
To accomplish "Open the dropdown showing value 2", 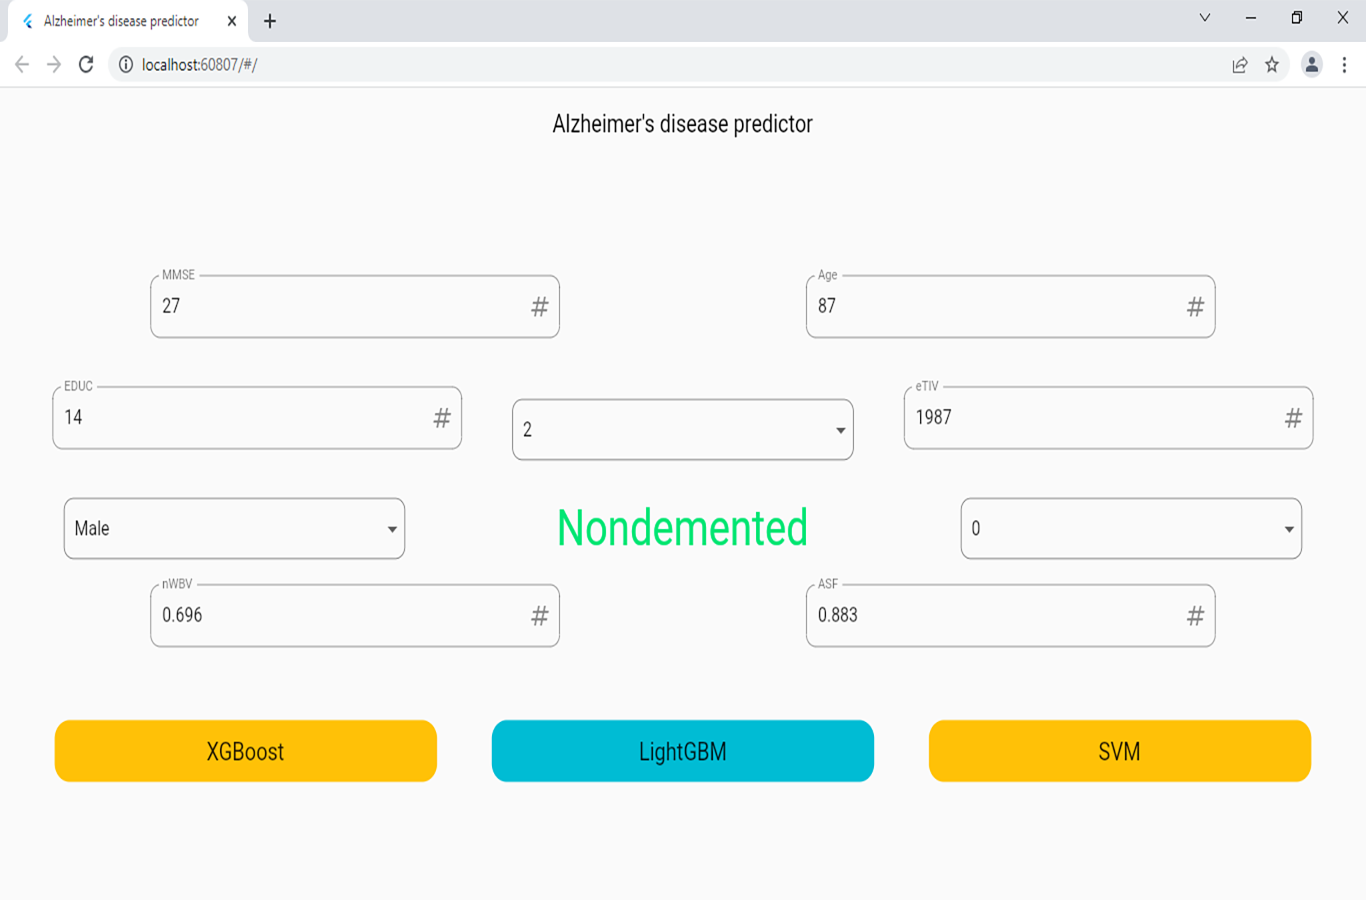I will pos(682,430).
